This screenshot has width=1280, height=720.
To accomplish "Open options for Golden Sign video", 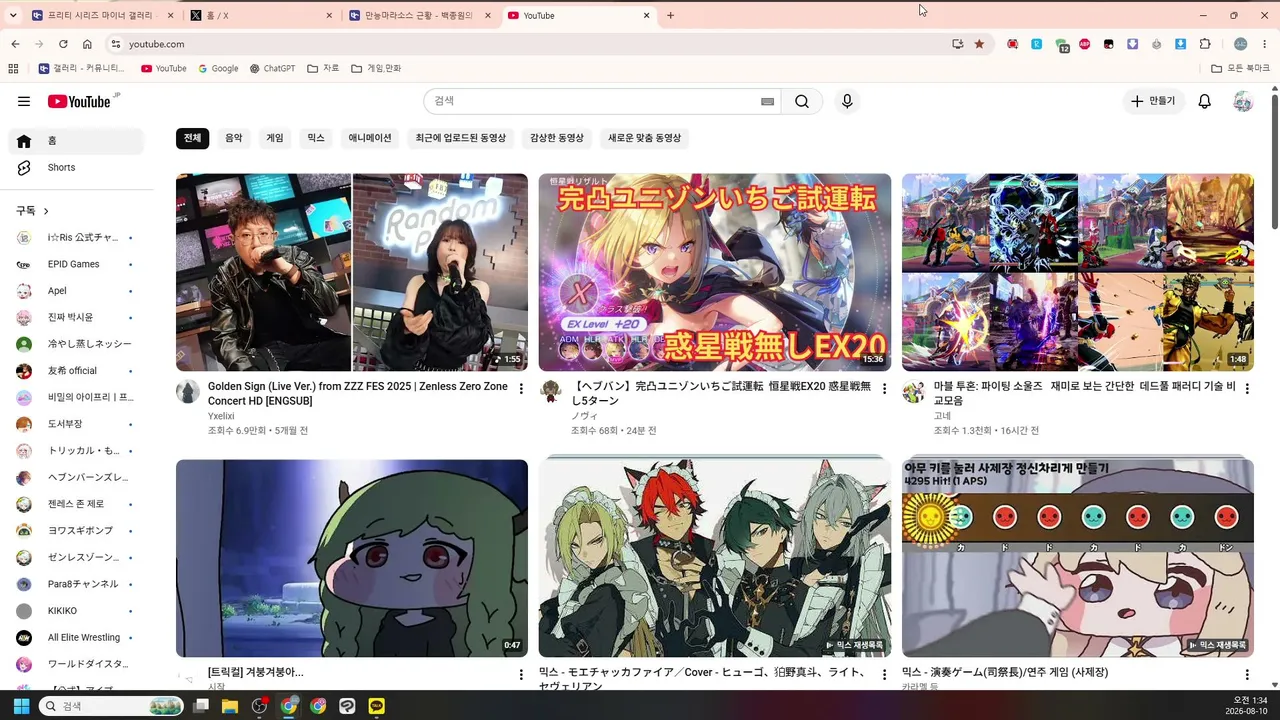I will [521, 389].
